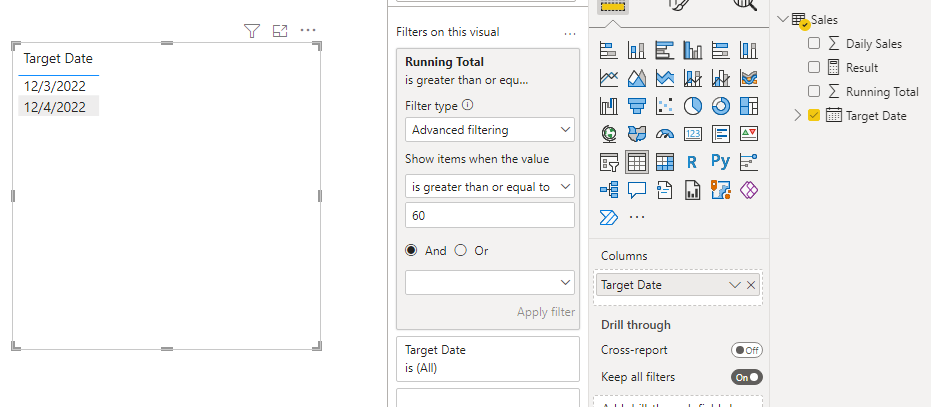The width and height of the screenshot is (931, 407).
Task: Select the paginated report visual
Action: [x=693, y=190]
